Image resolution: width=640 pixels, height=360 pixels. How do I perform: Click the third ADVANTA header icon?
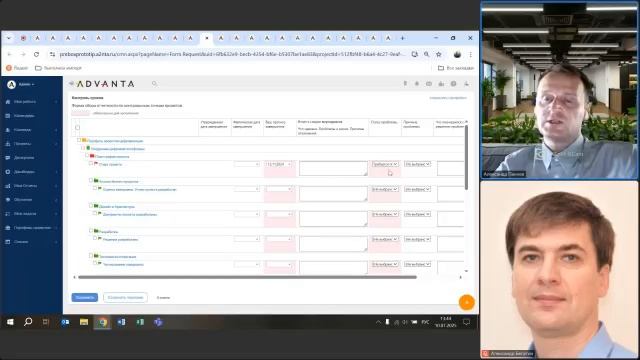(429, 84)
